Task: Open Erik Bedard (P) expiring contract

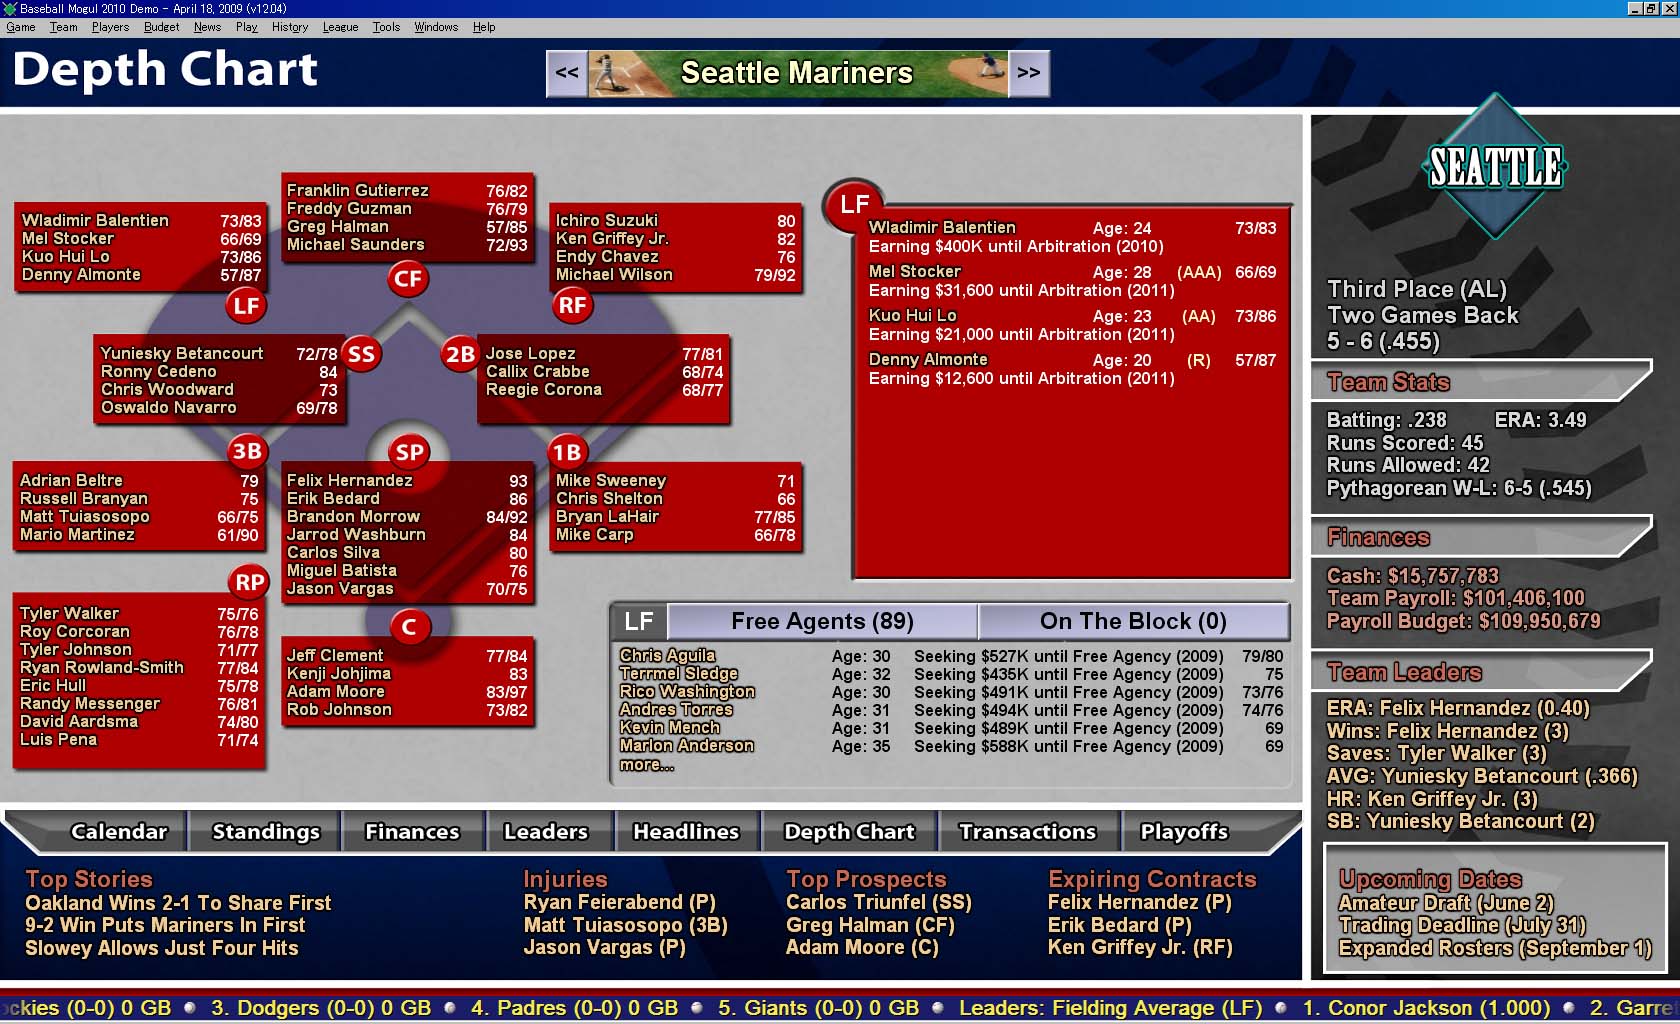Action: pos(1120,925)
